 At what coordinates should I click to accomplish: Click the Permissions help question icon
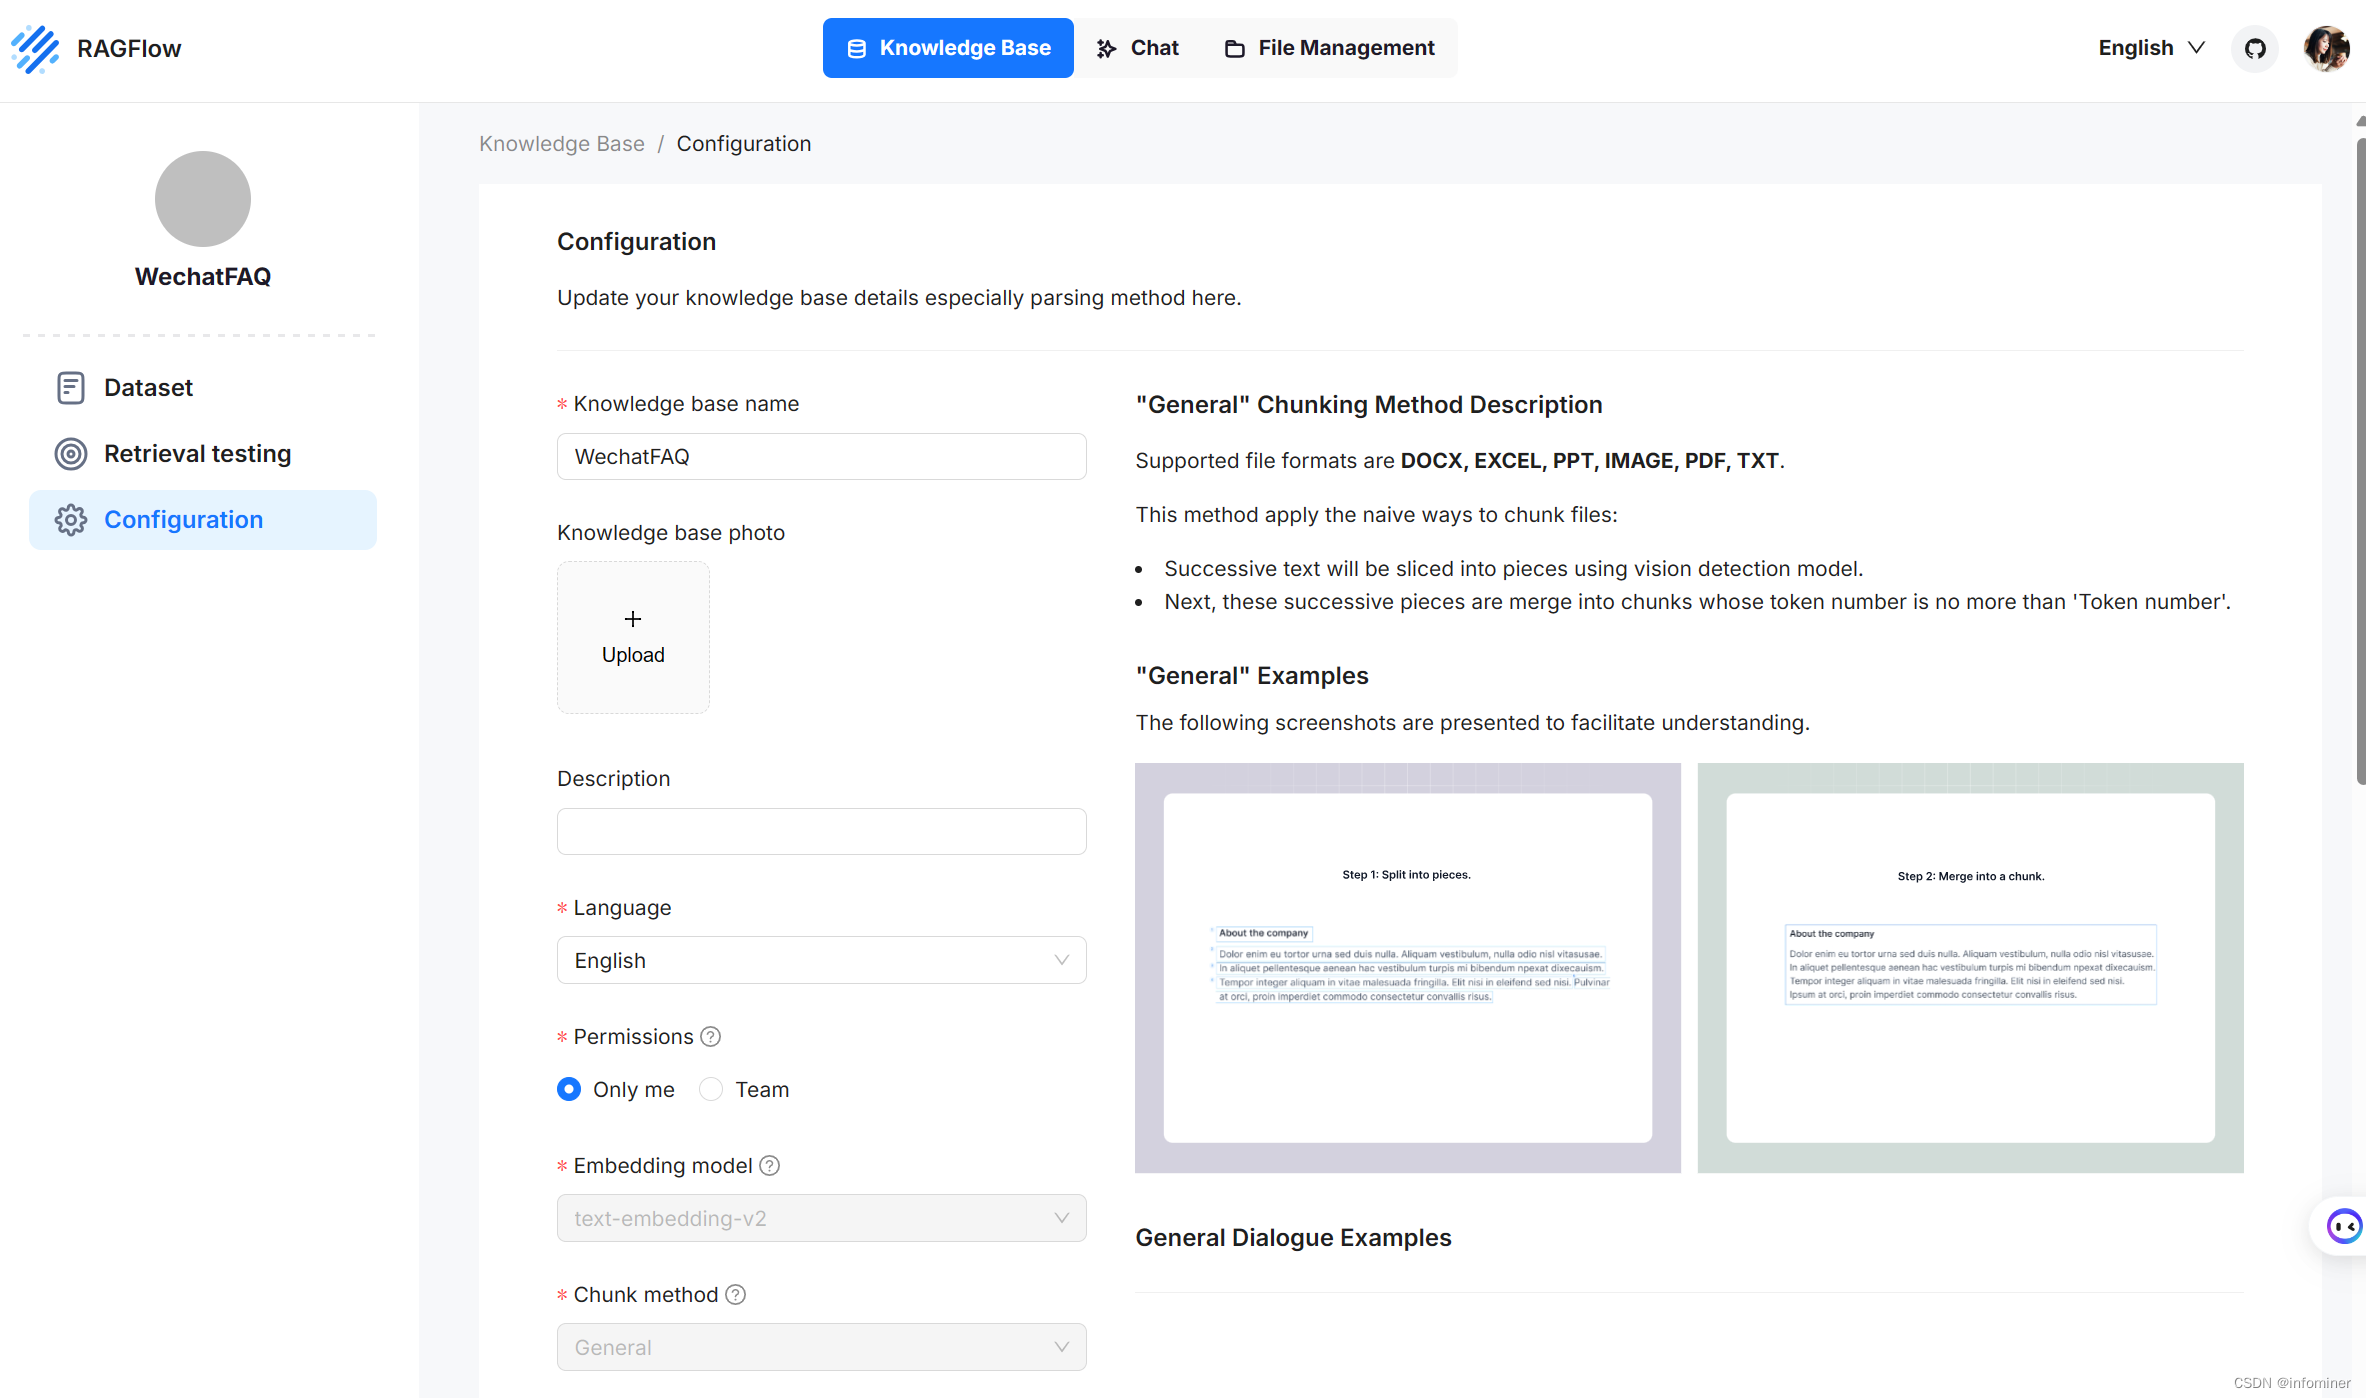[710, 1037]
